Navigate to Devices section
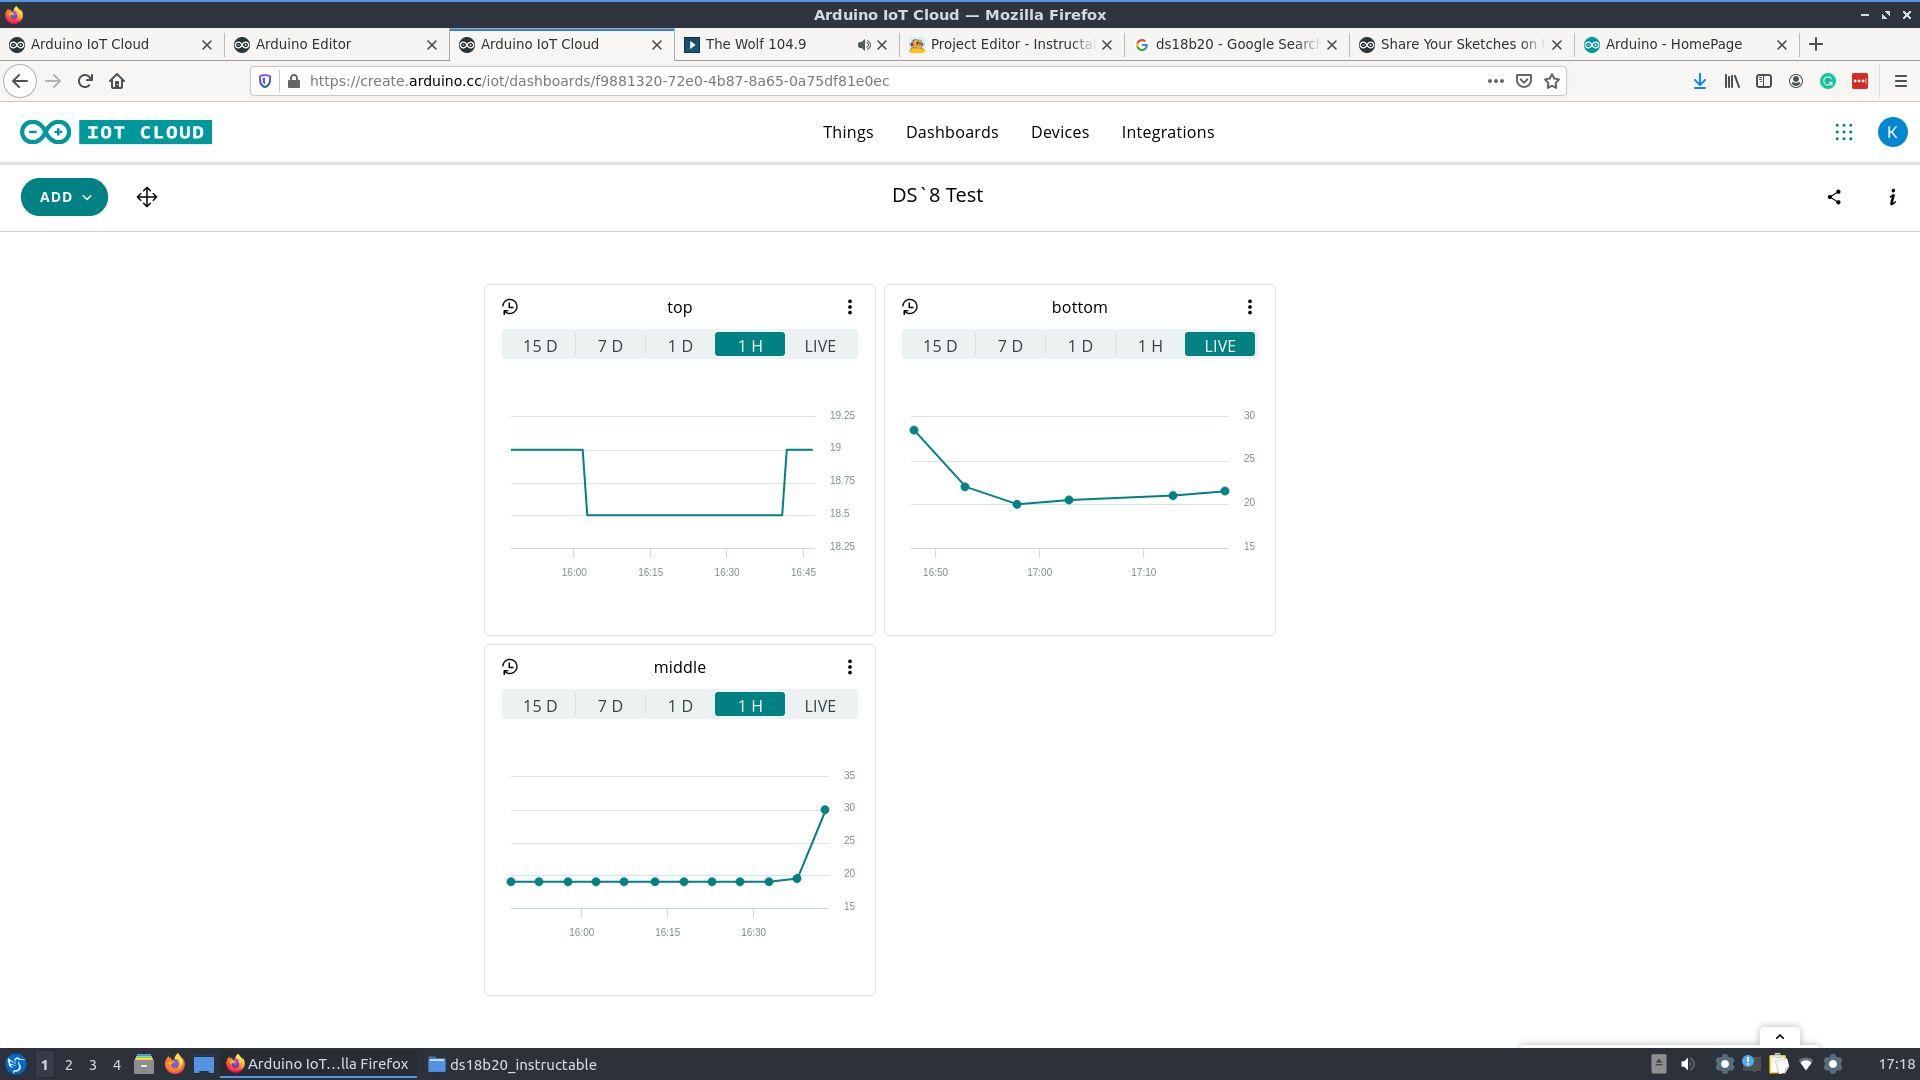Viewport: 1920px width, 1080px height. [x=1060, y=132]
